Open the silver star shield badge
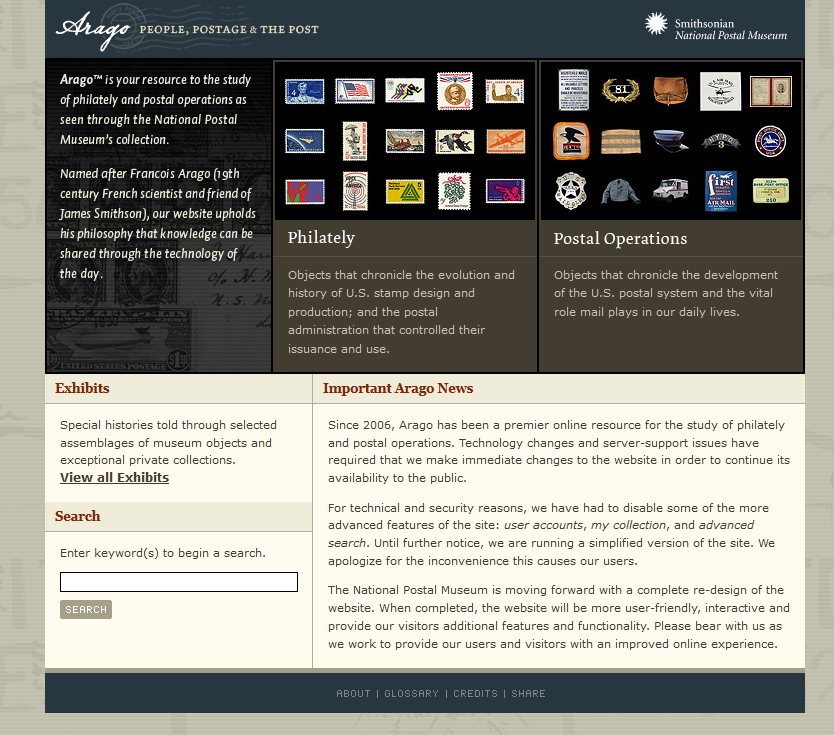This screenshot has height=735, width=834. click(x=570, y=191)
